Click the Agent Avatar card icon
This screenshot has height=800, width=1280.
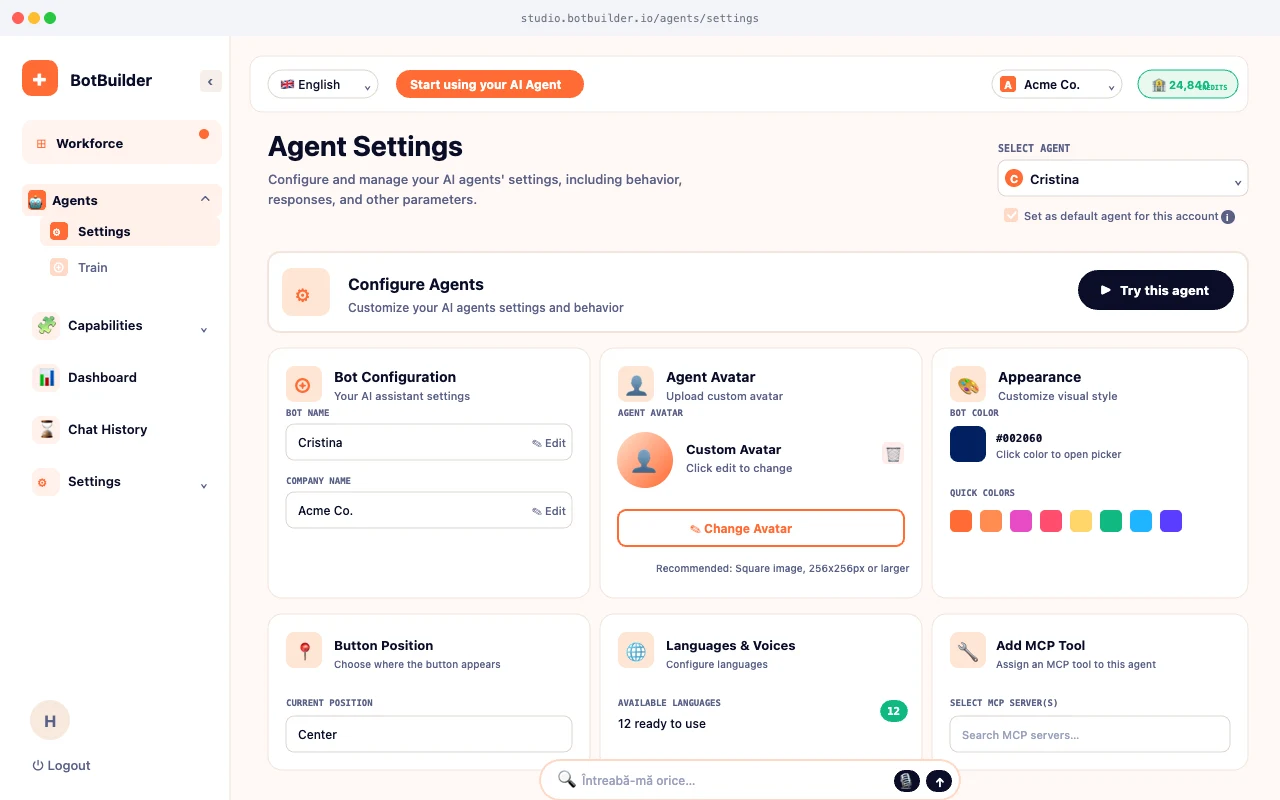tap(636, 384)
